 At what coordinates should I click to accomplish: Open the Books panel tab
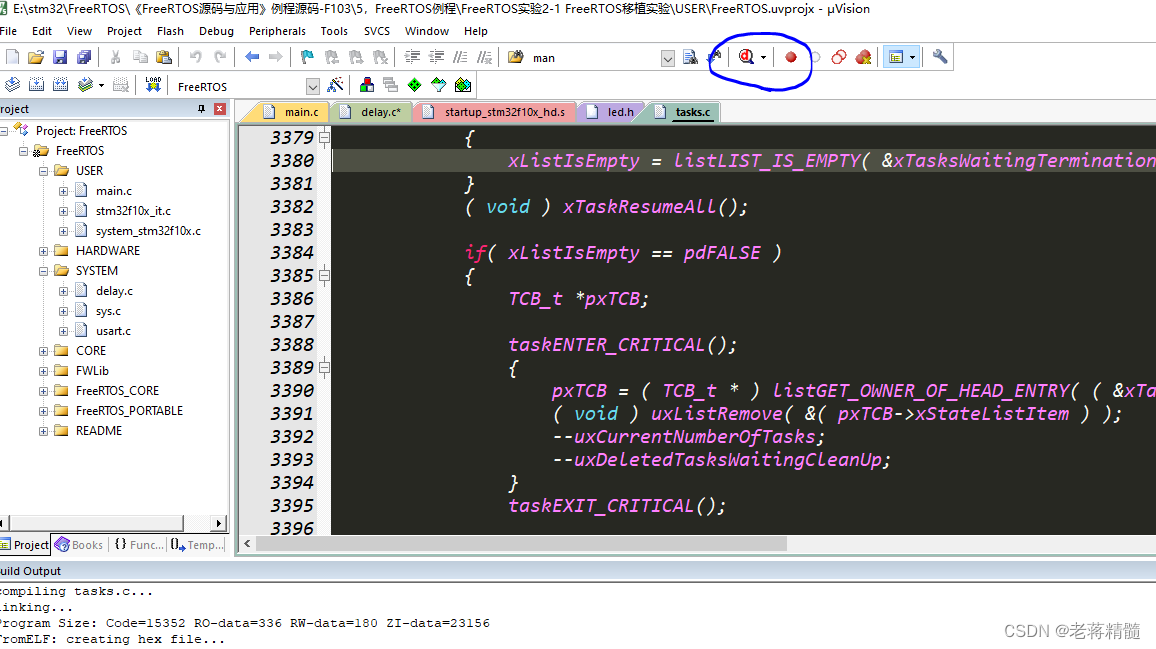point(79,545)
